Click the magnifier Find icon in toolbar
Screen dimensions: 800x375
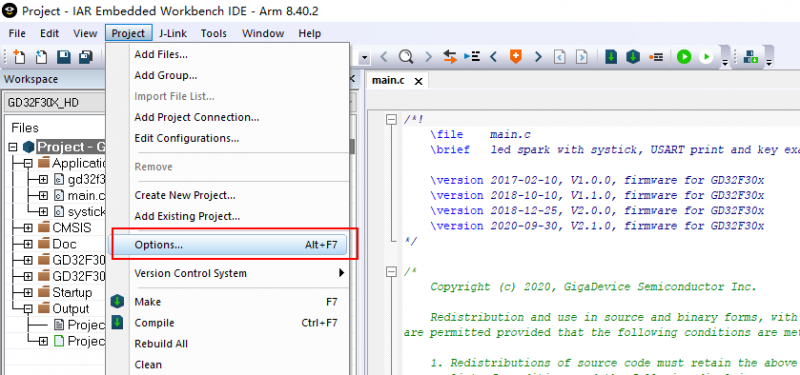pyautogui.click(x=406, y=57)
